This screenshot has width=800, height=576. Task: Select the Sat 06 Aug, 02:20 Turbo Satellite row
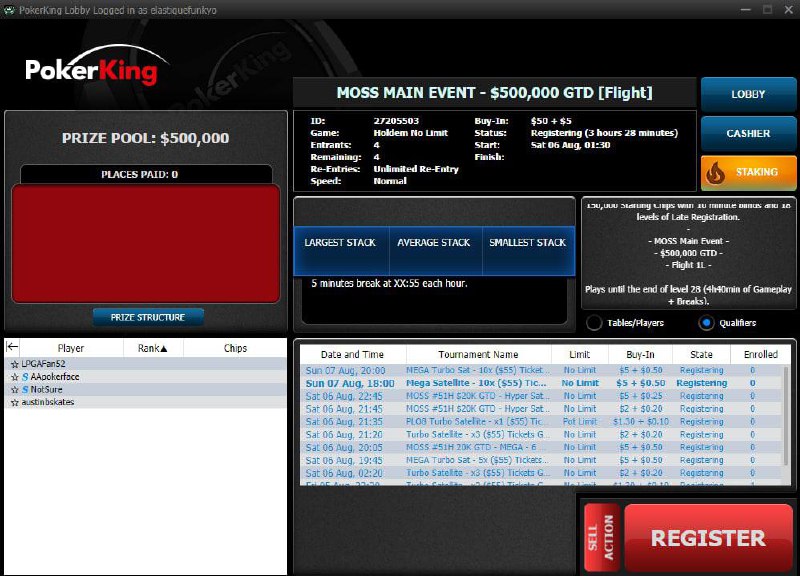(542, 473)
